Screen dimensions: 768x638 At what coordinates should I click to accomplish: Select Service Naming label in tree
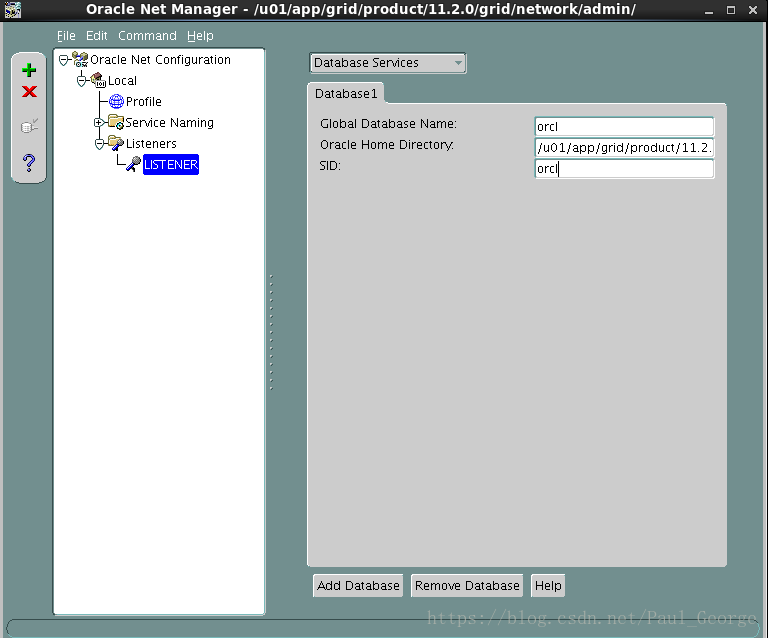coord(169,122)
